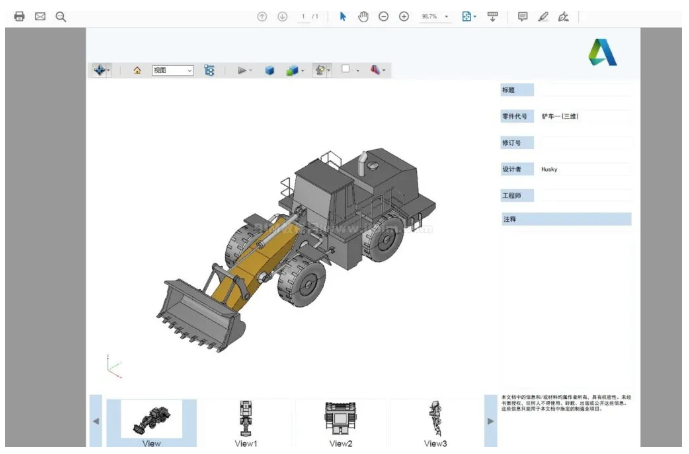Go to next page arrow
This screenshot has height=454, width=689.
[x=282, y=17]
